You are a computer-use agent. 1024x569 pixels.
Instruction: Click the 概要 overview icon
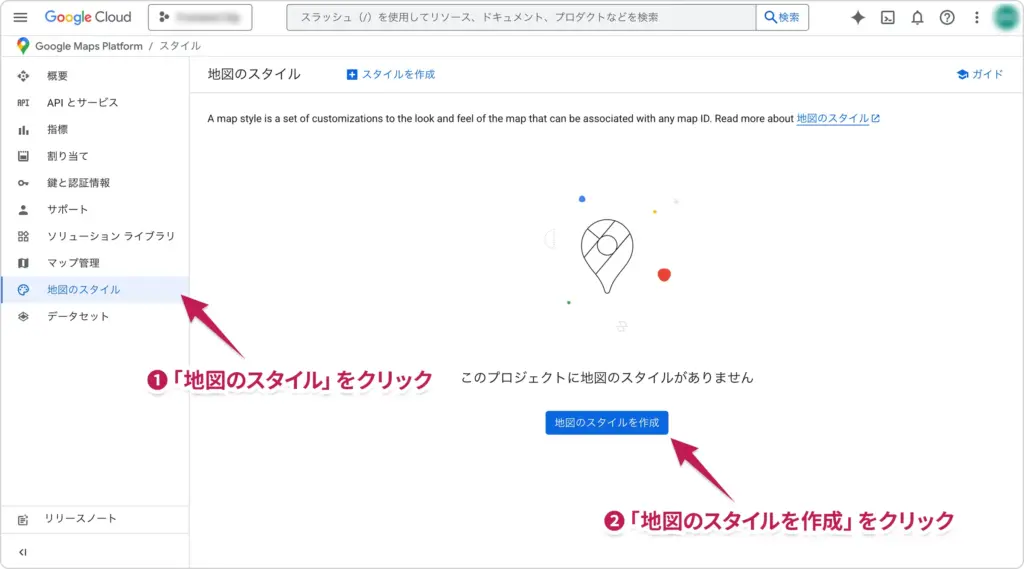(x=24, y=76)
